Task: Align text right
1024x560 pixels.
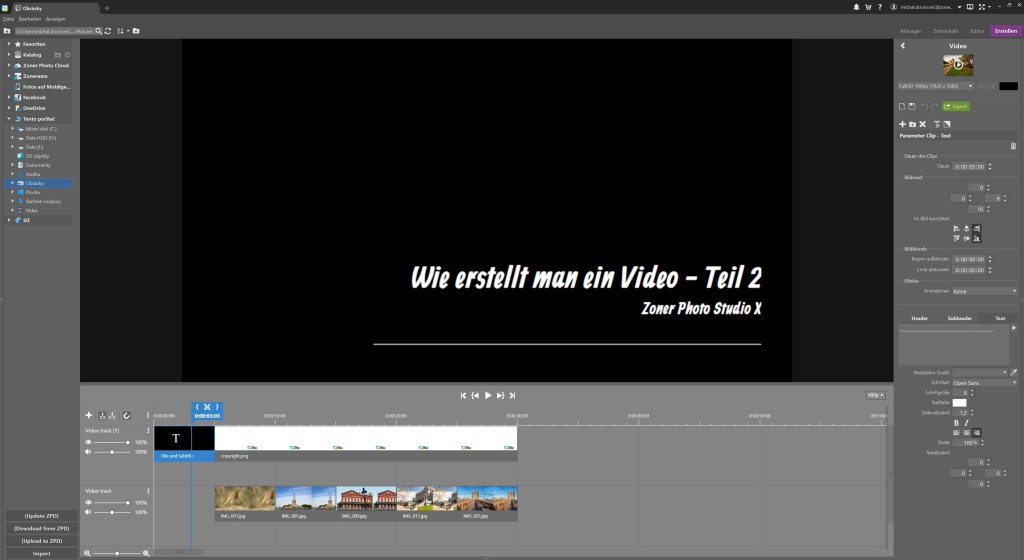Action: 976,433
